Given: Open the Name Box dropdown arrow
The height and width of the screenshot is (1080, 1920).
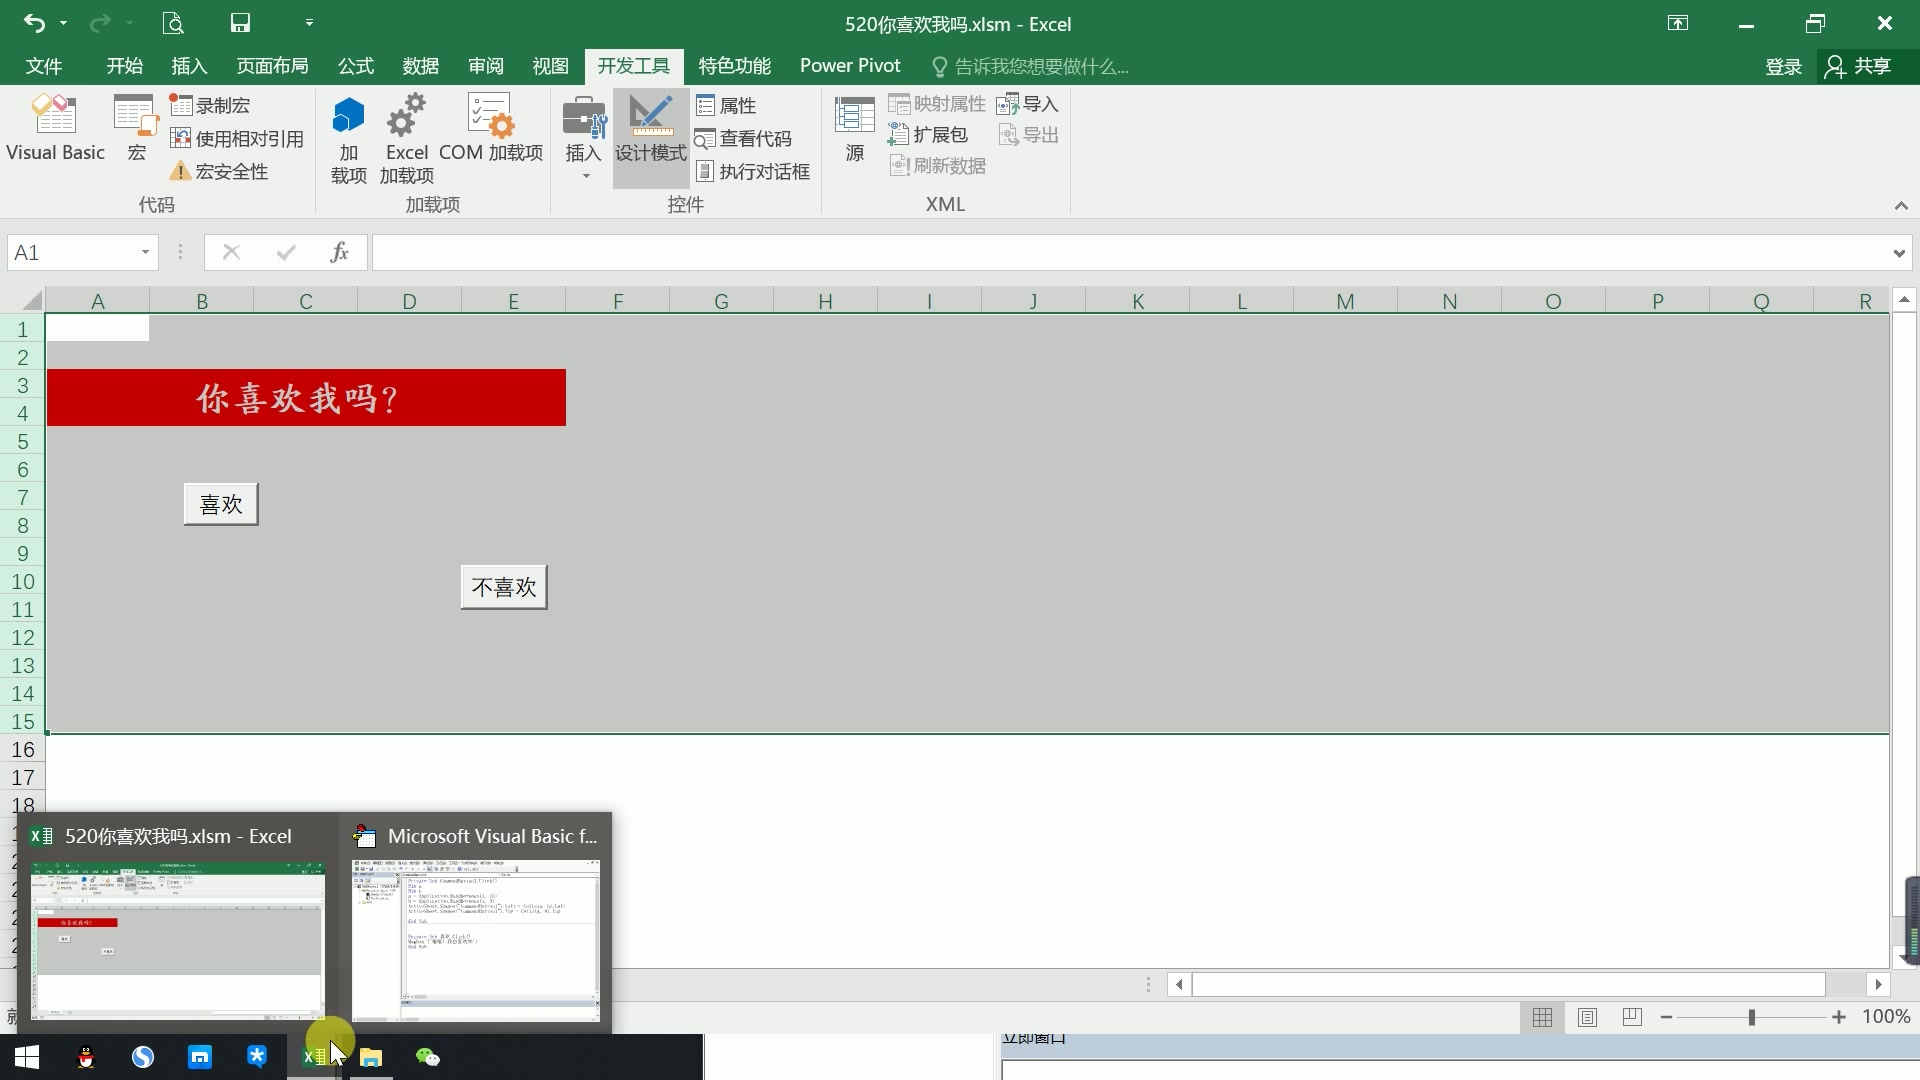Looking at the screenshot, I should [145, 252].
